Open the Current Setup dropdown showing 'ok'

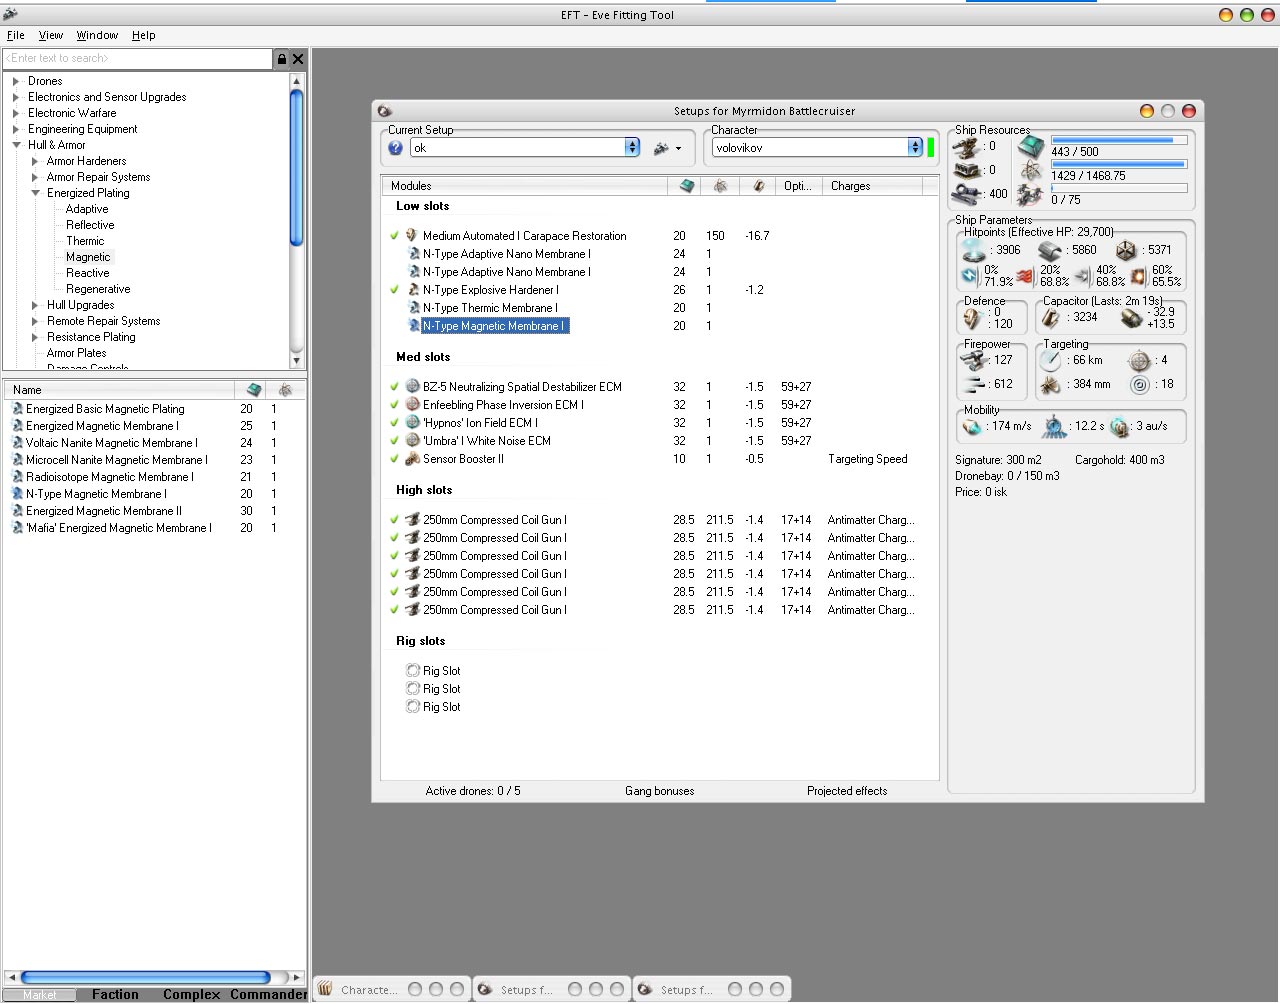tap(632, 148)
